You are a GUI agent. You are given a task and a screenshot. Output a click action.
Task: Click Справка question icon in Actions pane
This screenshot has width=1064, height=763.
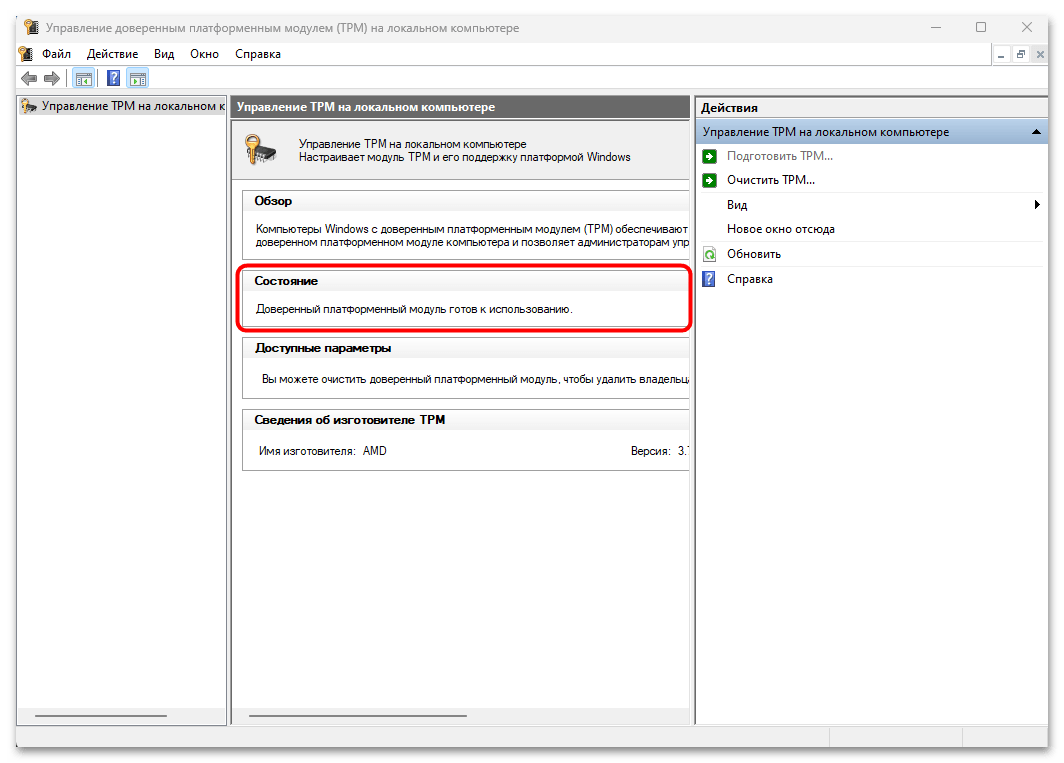[x=710, y=279]
